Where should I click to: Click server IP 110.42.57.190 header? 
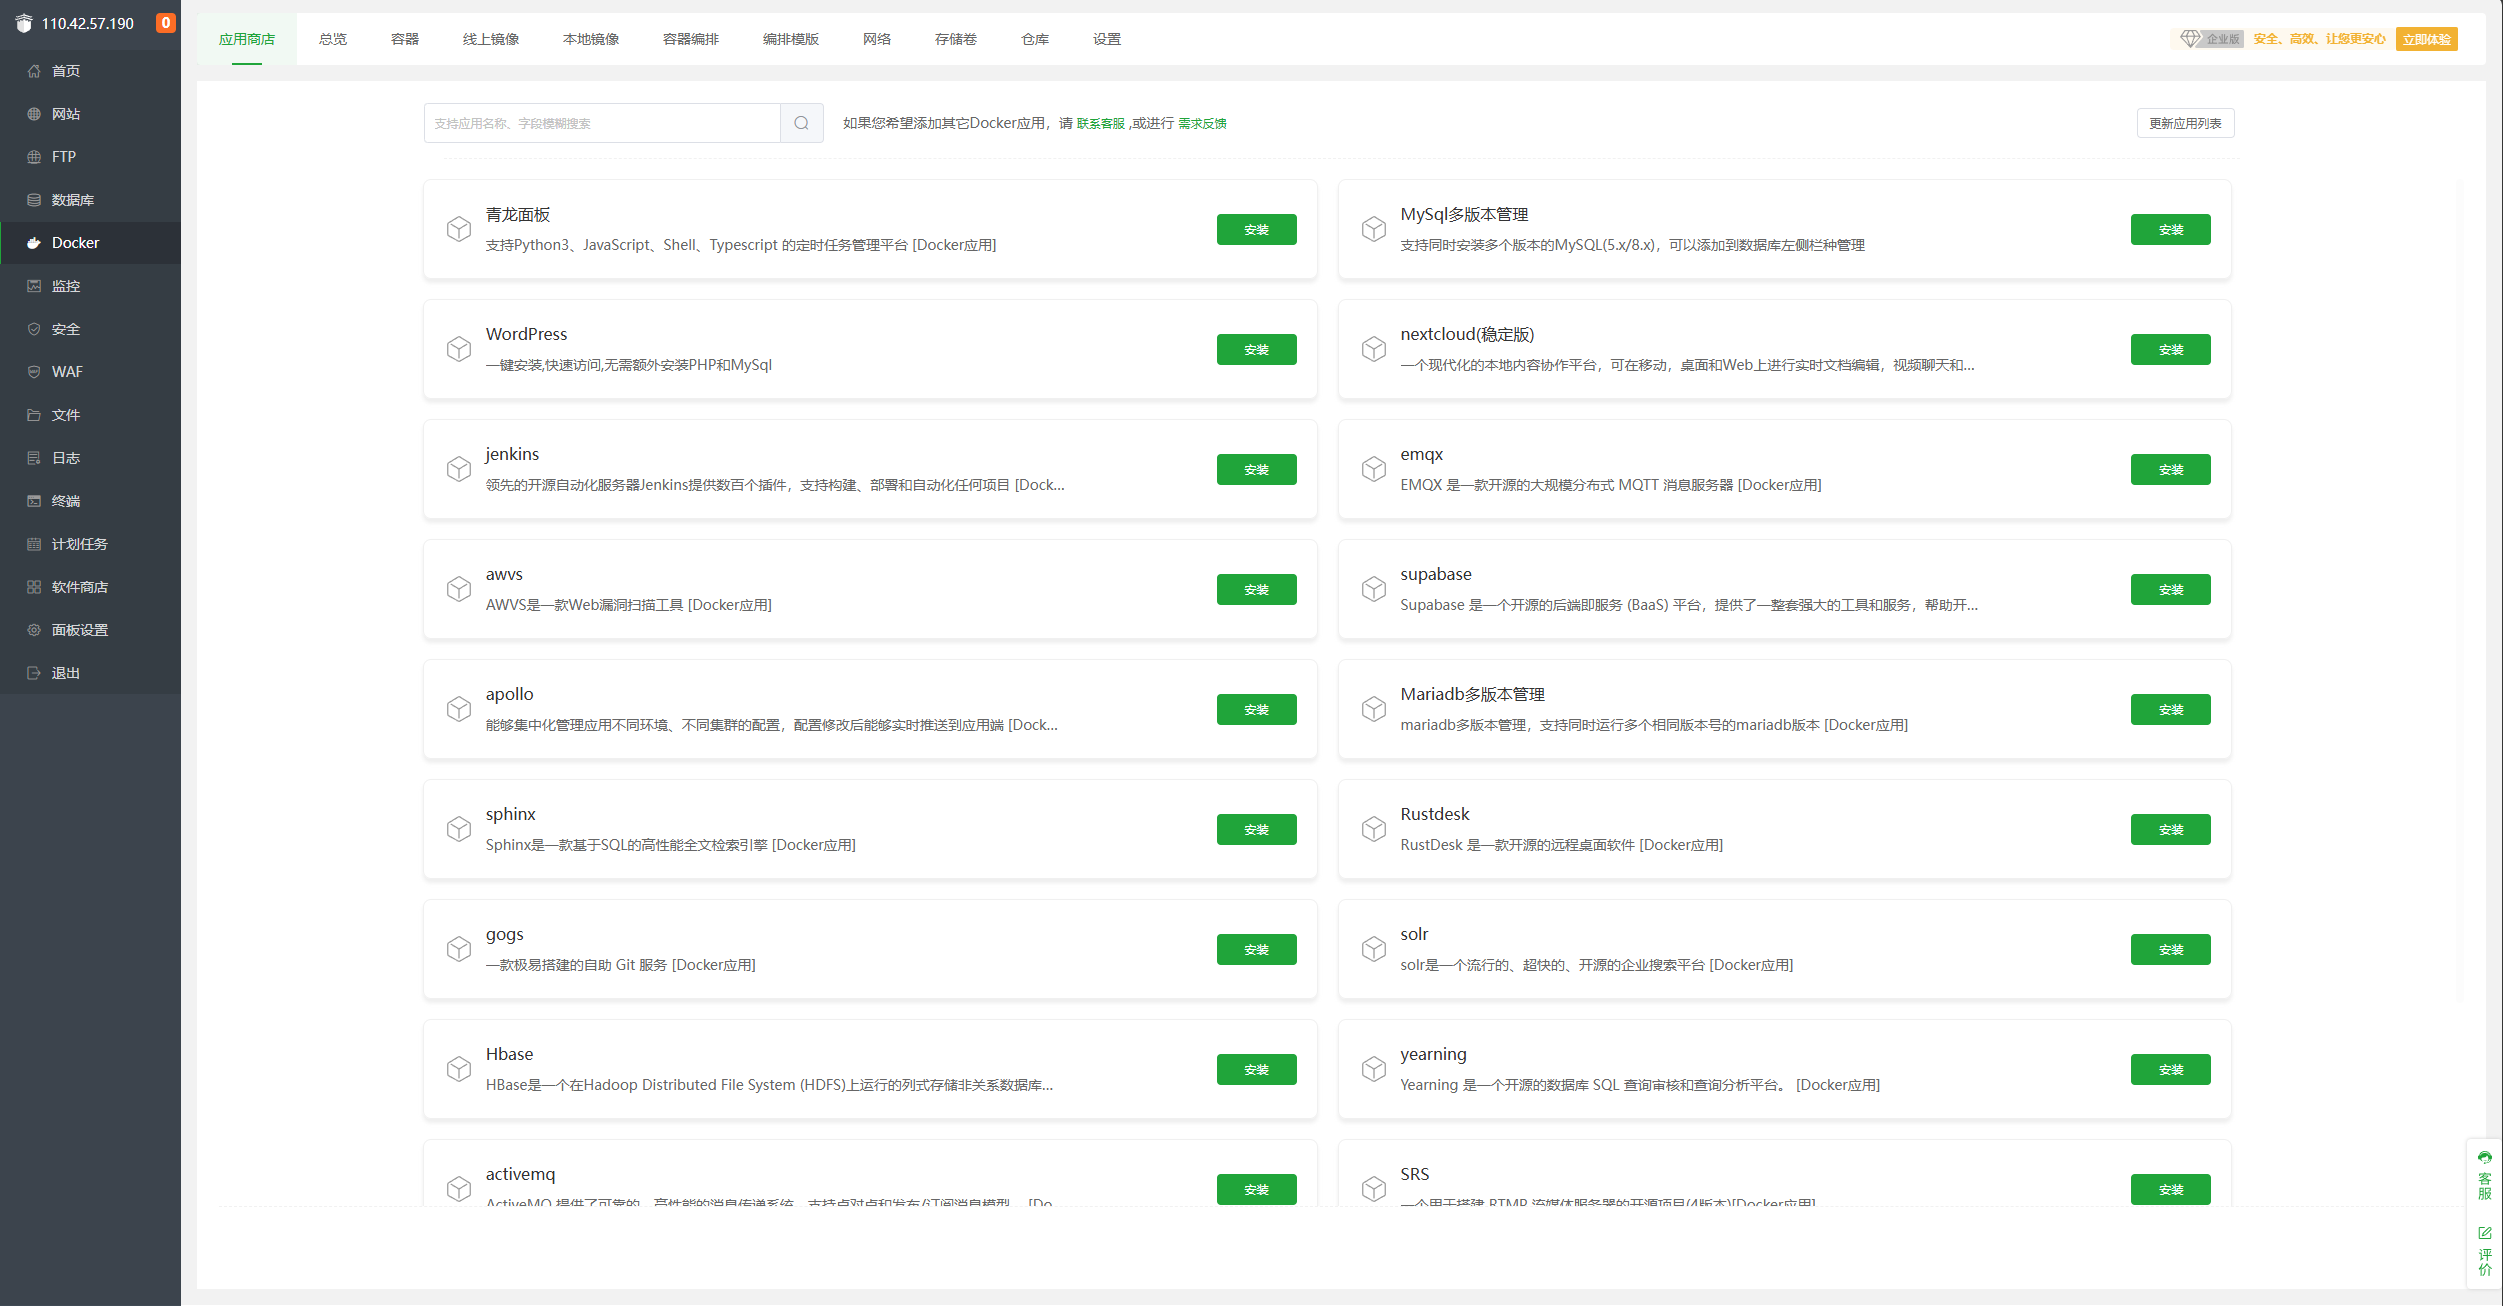pyautogui.click(x=88, y=23)
